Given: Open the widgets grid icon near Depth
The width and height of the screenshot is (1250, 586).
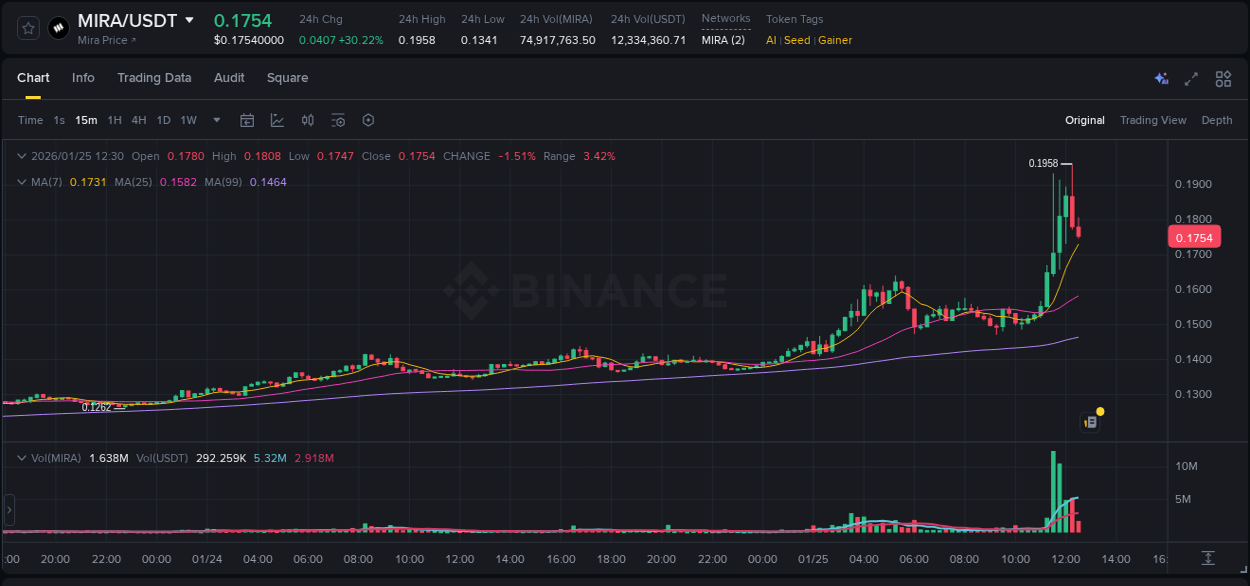Looking at the screenshot, I should [1222, 78].
